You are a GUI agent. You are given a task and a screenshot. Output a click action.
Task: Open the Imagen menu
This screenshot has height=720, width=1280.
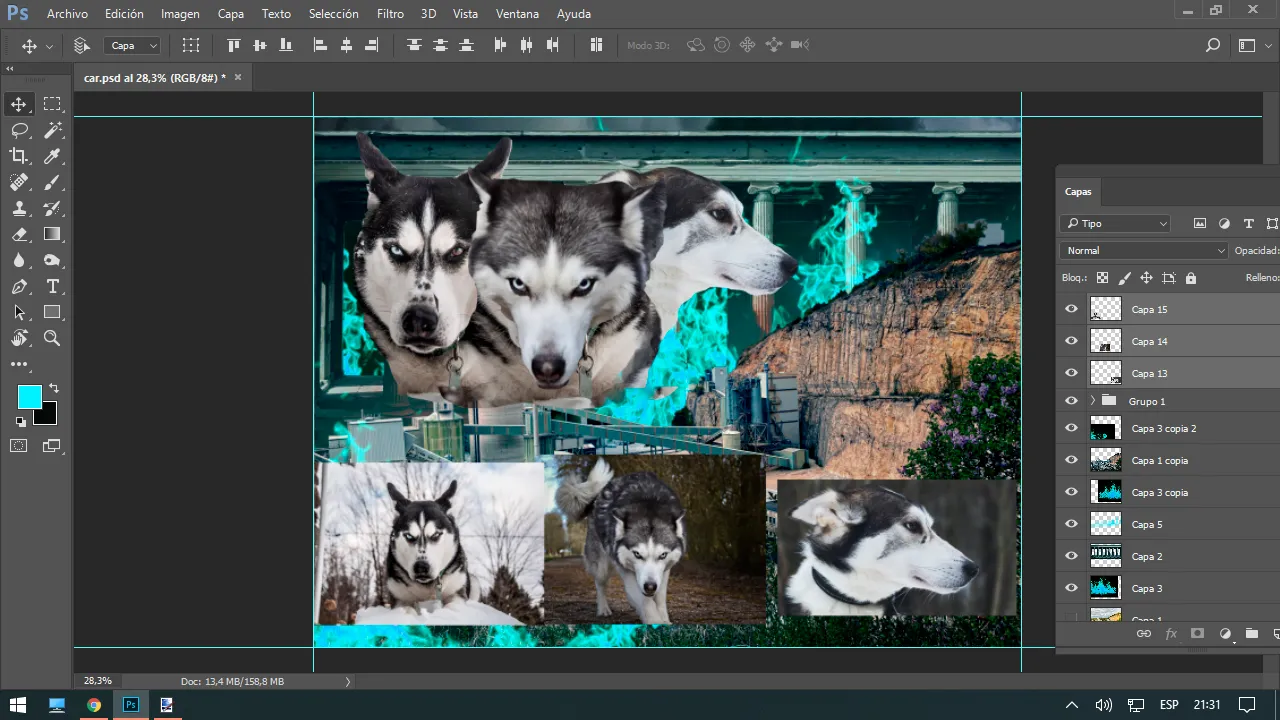tap(180, 14)
